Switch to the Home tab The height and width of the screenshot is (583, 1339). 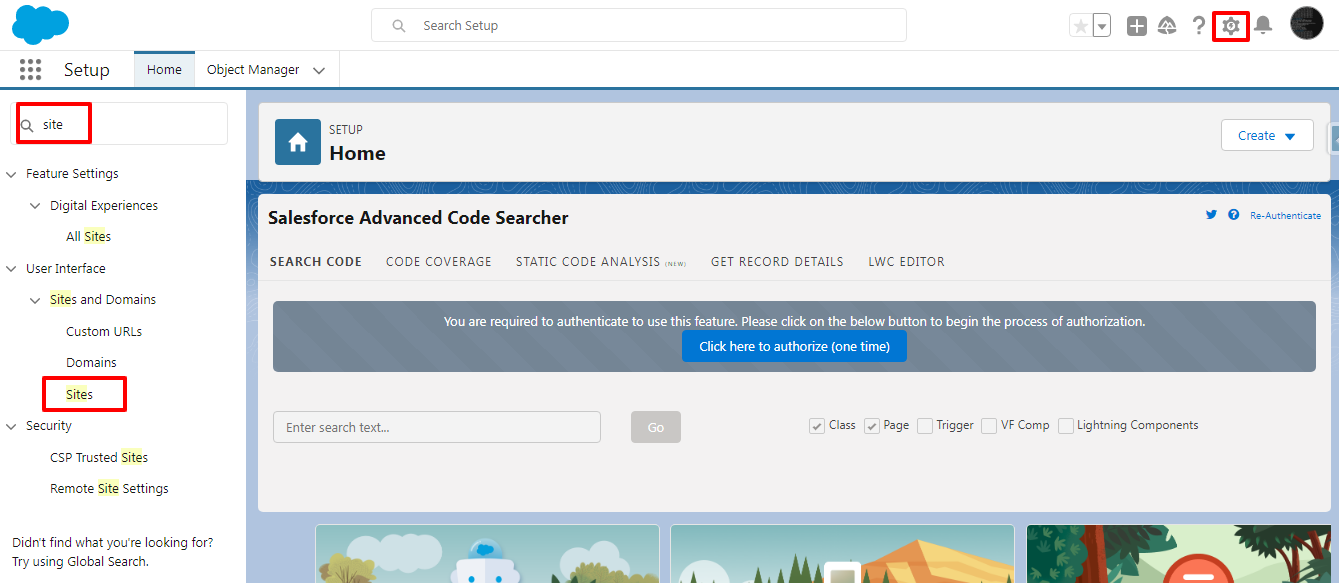(164, 69)
